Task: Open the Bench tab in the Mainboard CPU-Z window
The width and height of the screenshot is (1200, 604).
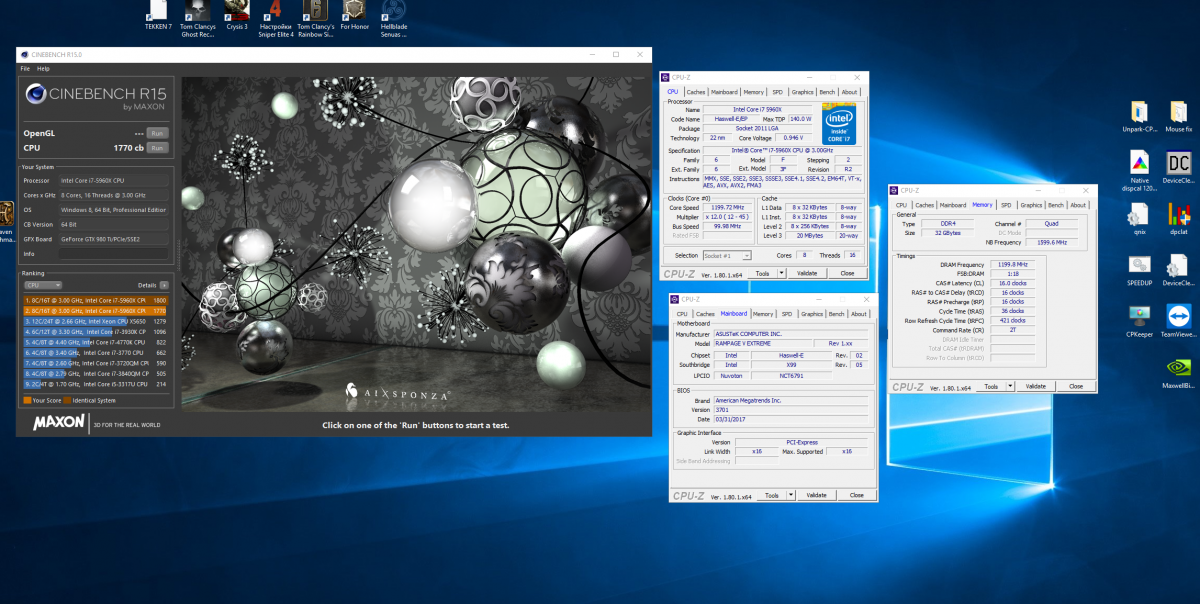Action: 837,314
